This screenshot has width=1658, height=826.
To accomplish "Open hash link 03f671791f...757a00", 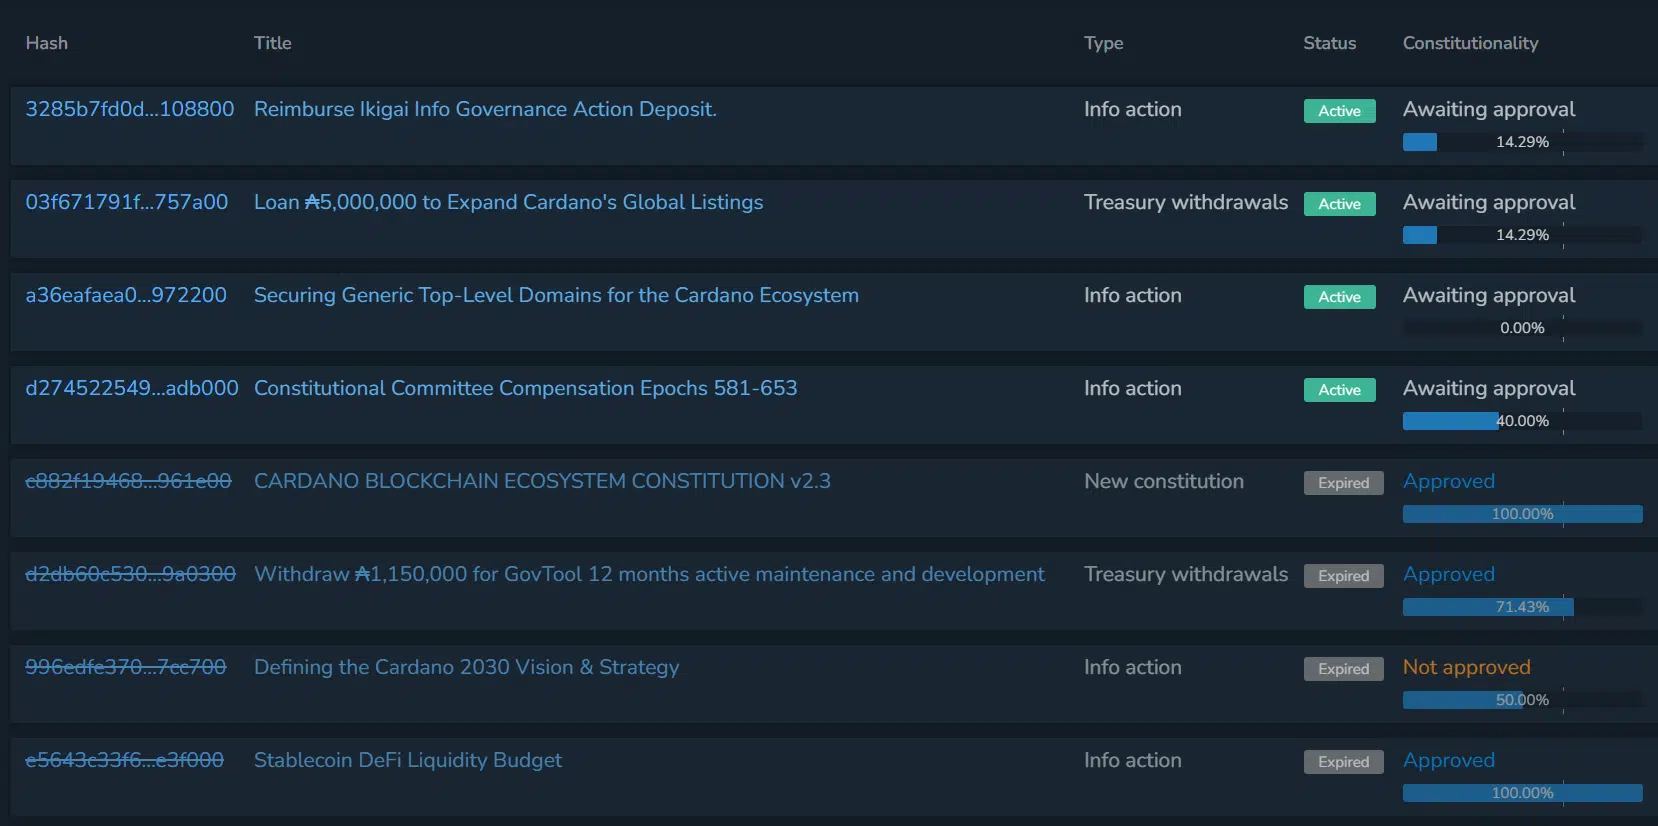I will pos(127,202).
